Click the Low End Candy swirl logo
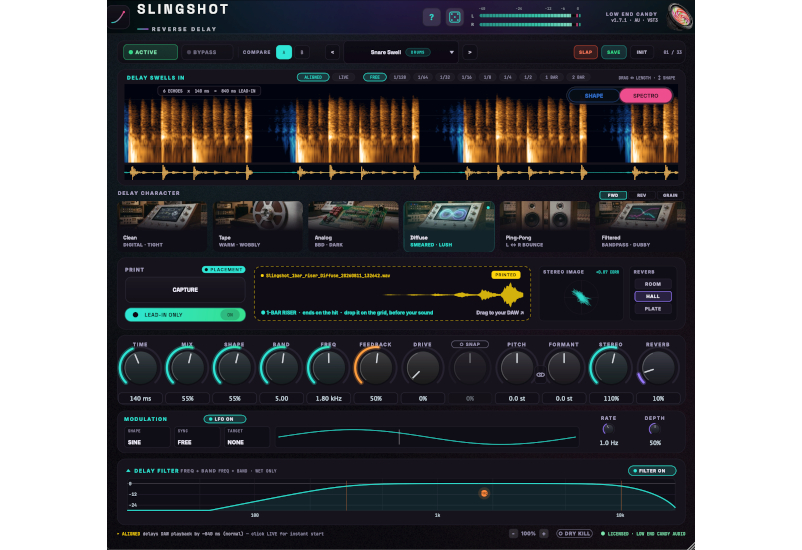Image resolution: width=802 pixels, height=550 pixels. [x=680, y=16]
